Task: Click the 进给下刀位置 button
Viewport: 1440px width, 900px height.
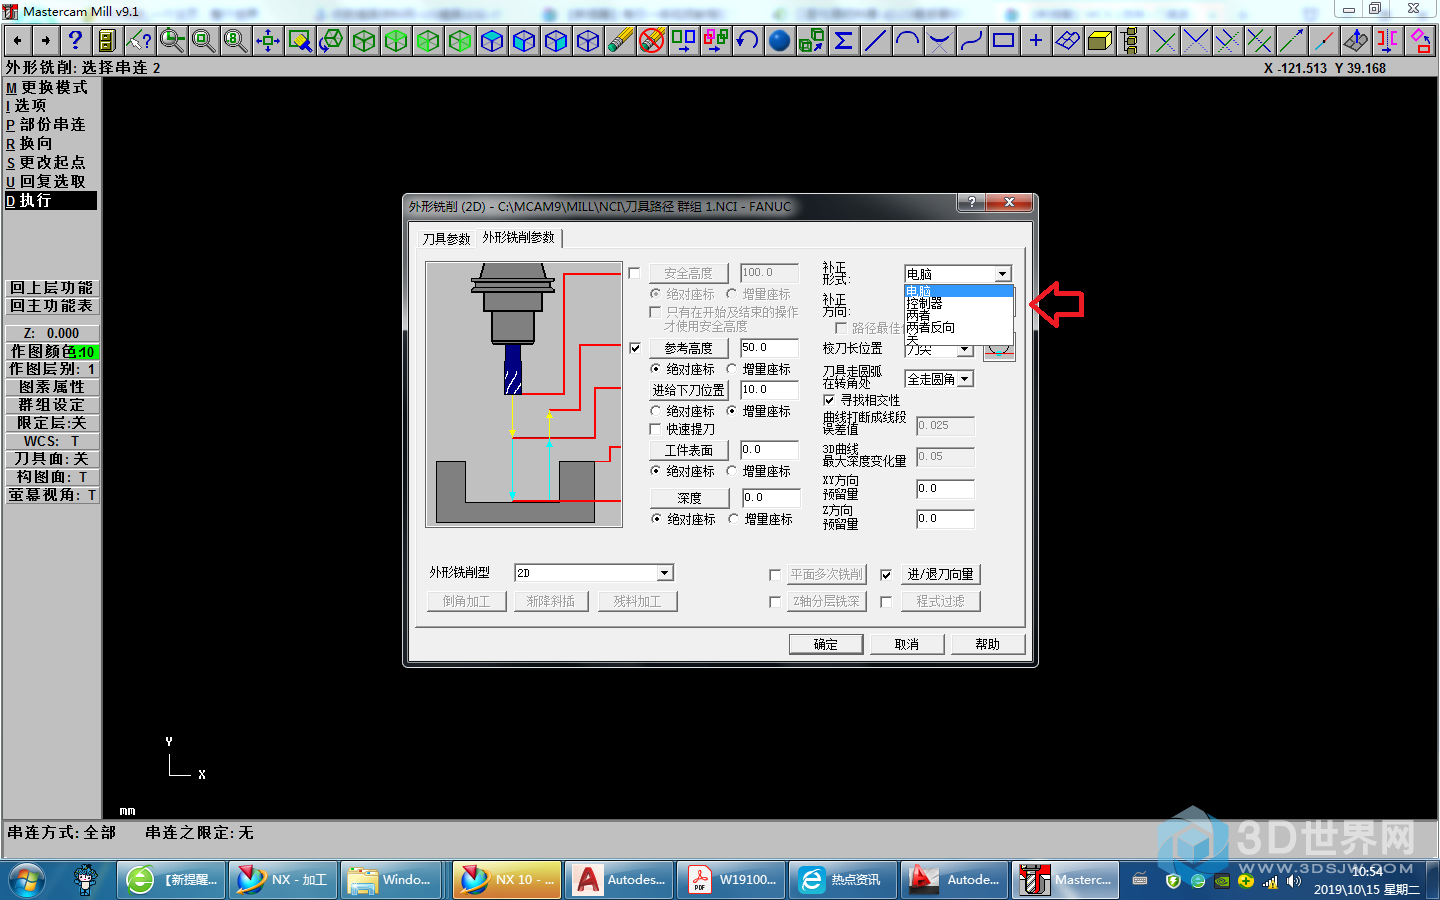Action: click(x=688, y=390)
